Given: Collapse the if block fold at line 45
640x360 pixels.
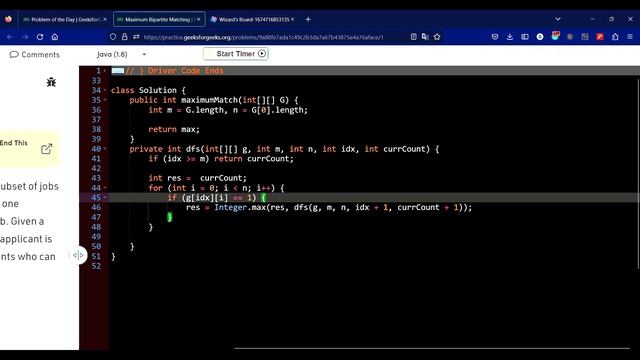Looking at the screenshot, I should point(105,198).
